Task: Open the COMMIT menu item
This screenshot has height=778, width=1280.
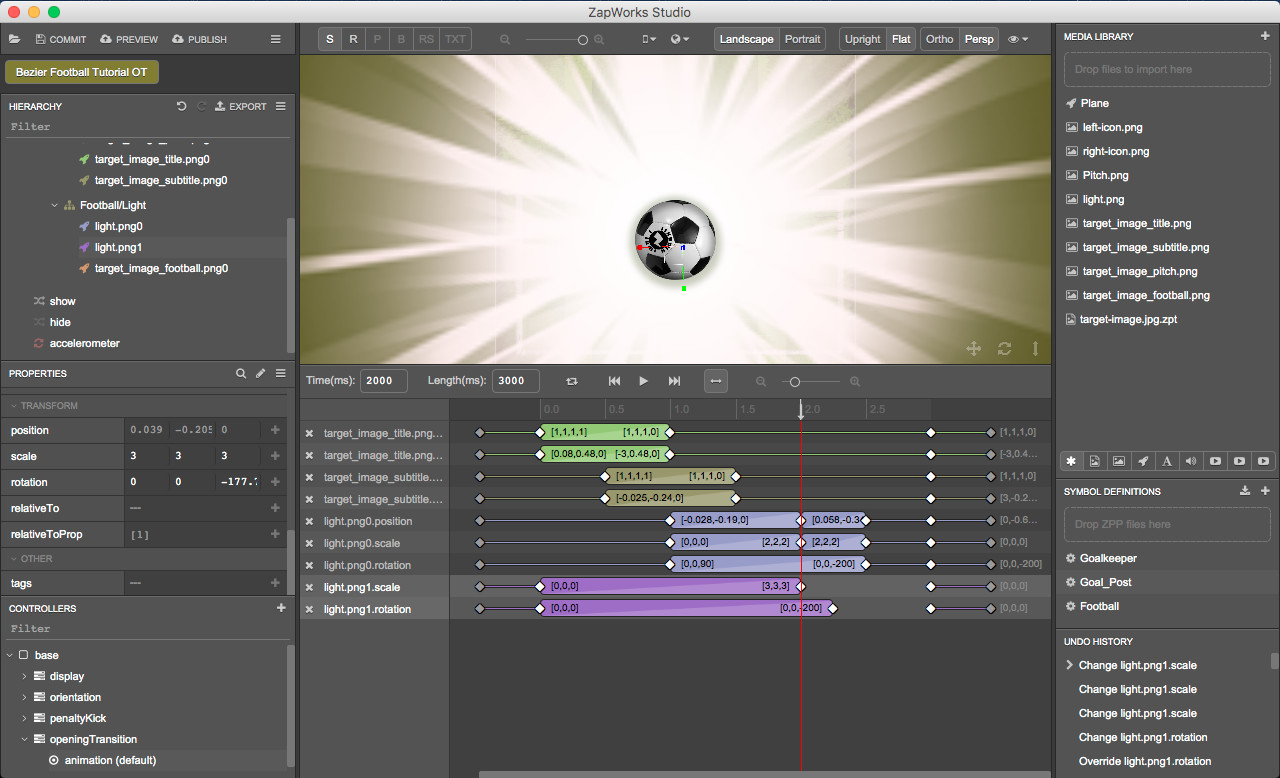Action: (61, 39)
